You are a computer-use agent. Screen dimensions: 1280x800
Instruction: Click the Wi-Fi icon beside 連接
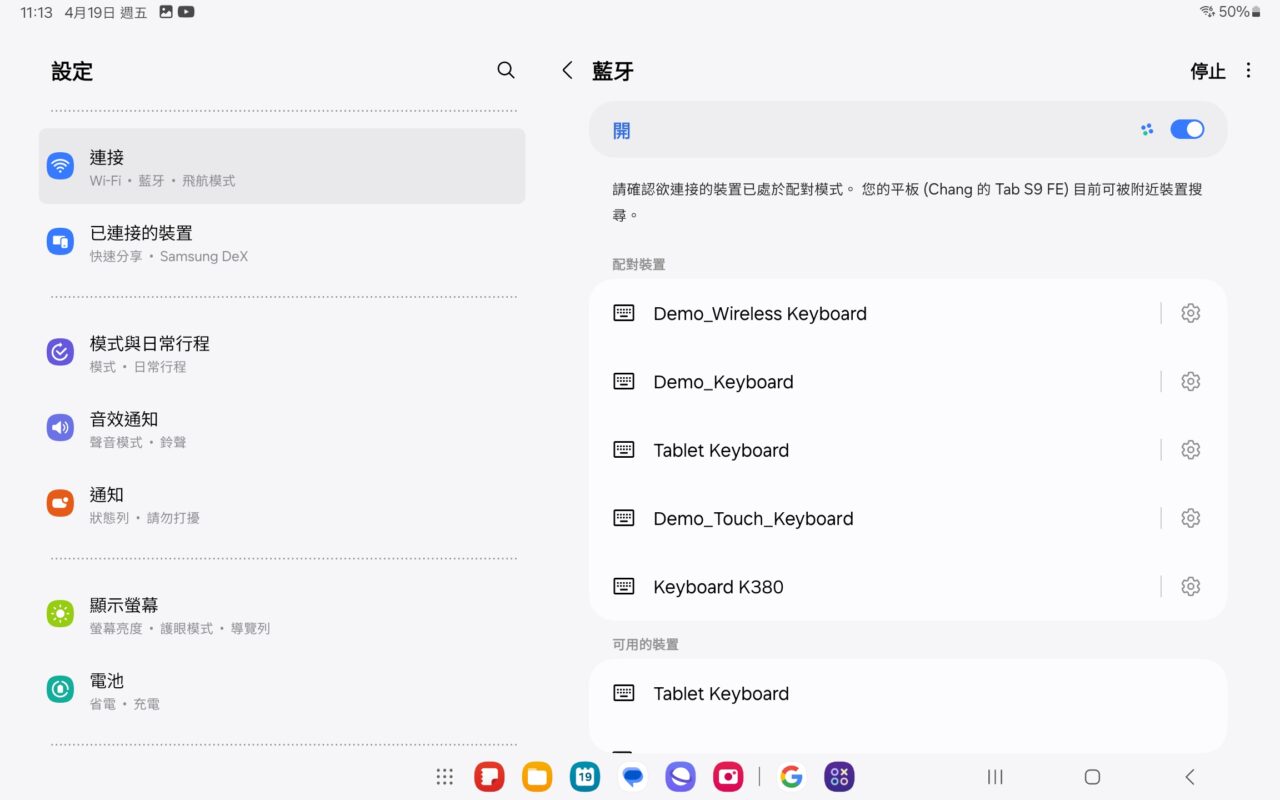click(60, 166)
